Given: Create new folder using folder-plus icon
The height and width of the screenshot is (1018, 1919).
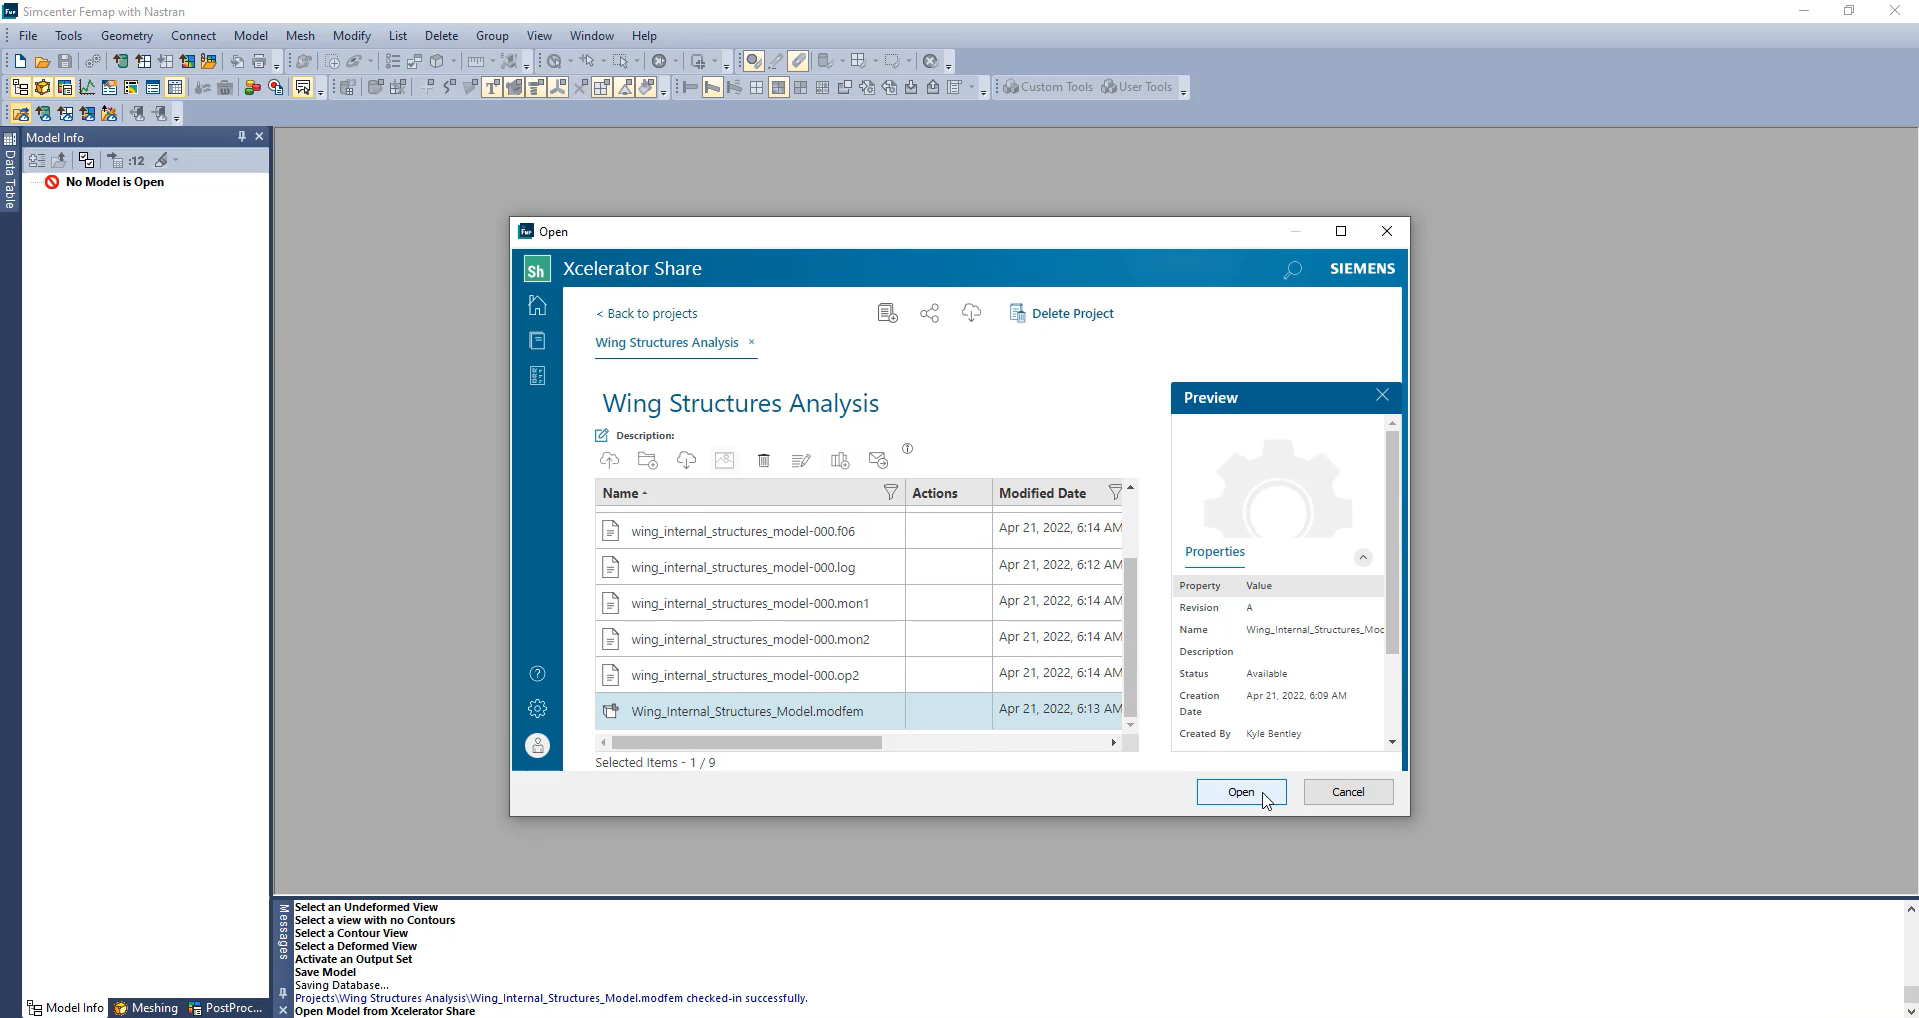Looking at the screenshot, I should (647, 460).
